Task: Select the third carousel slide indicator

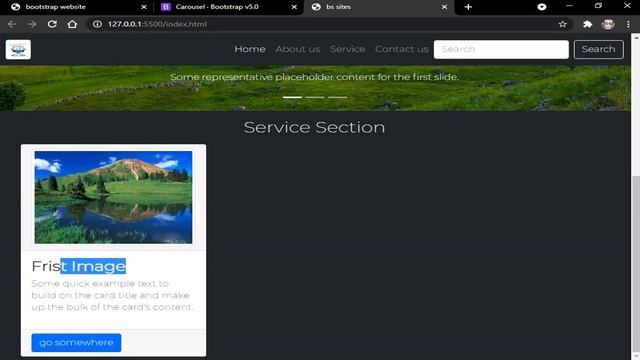Action: pos(338,97)
